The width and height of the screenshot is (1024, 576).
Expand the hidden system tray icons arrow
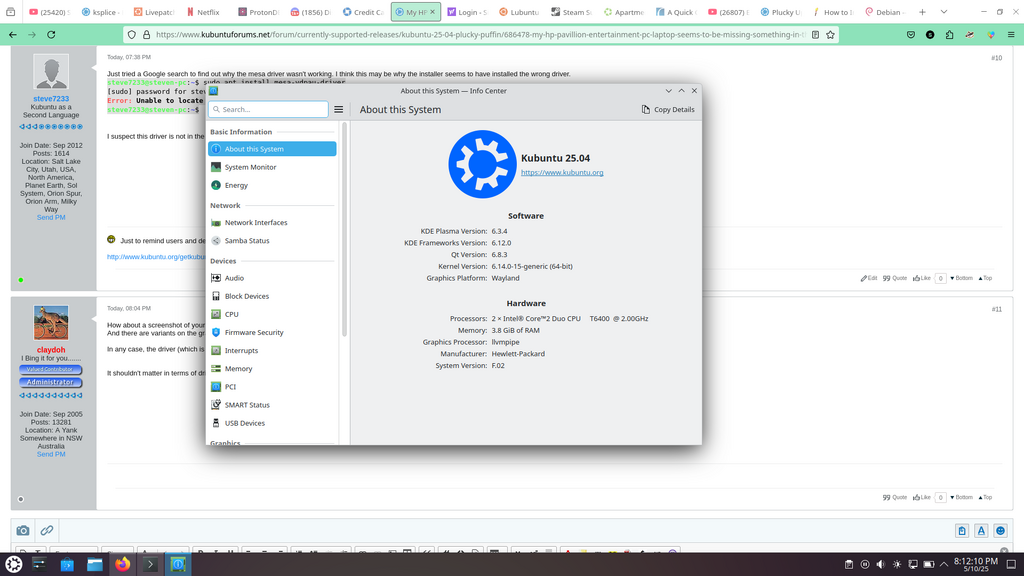944,564
